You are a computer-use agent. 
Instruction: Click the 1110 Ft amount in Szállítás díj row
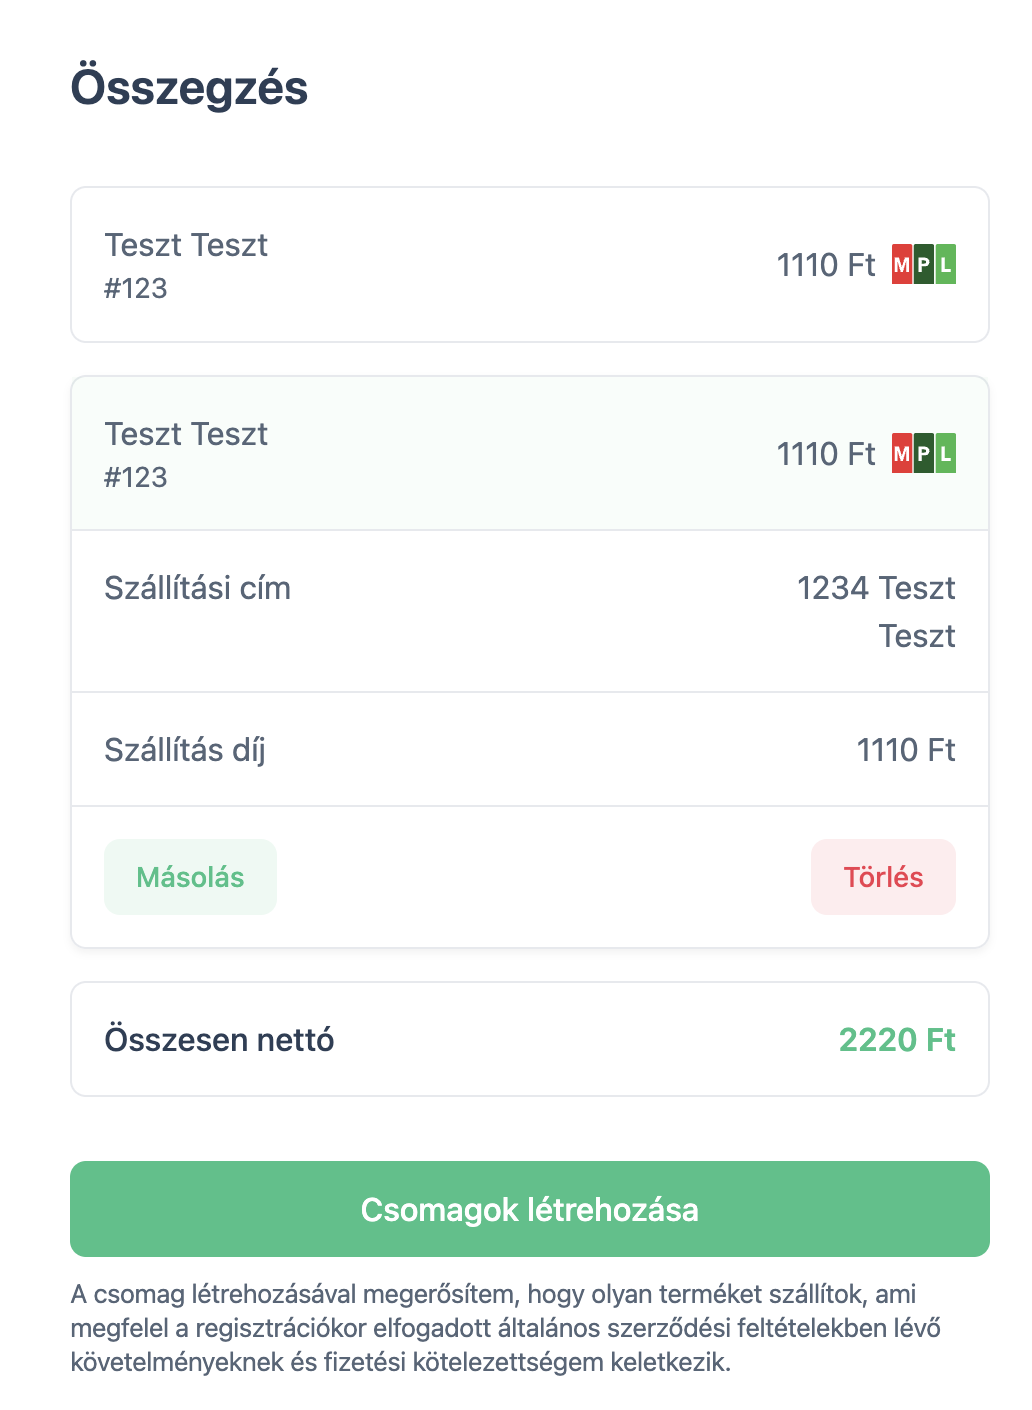point(905,750)
